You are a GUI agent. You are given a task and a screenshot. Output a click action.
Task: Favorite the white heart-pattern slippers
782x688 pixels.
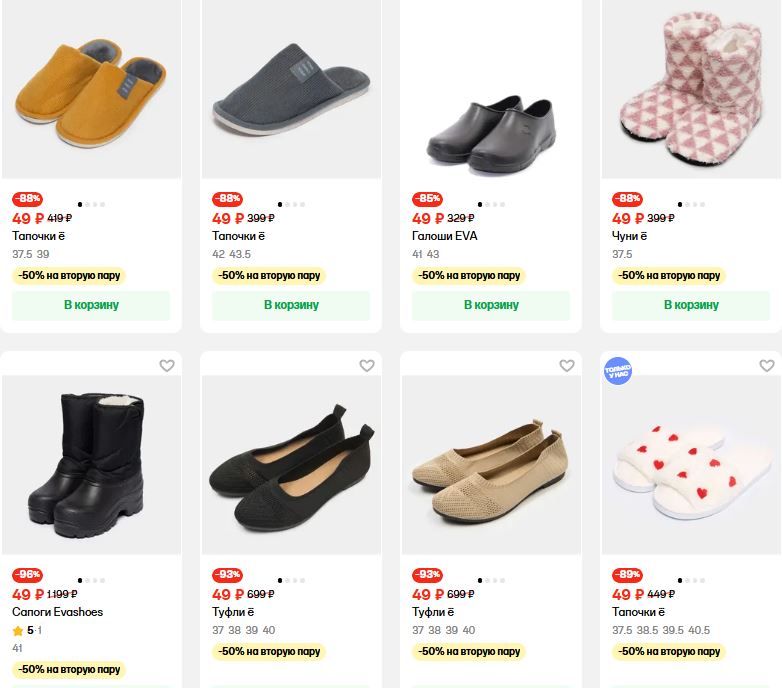[x=767, y=366]
